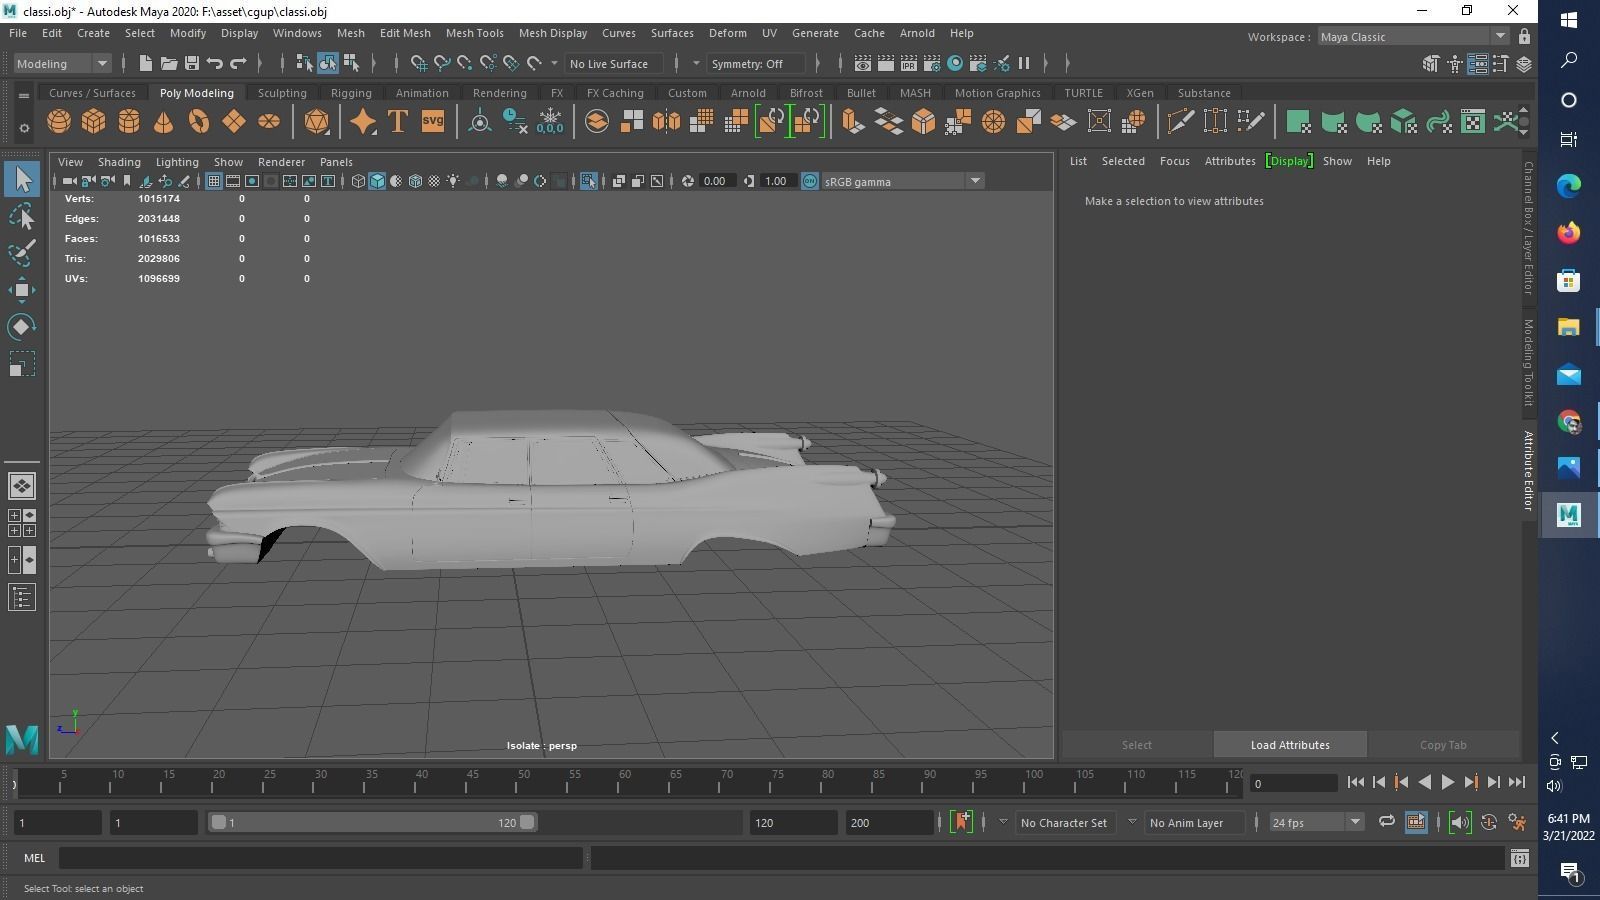
Task: Open the viewport Shading menu
Action: [119, 162]
